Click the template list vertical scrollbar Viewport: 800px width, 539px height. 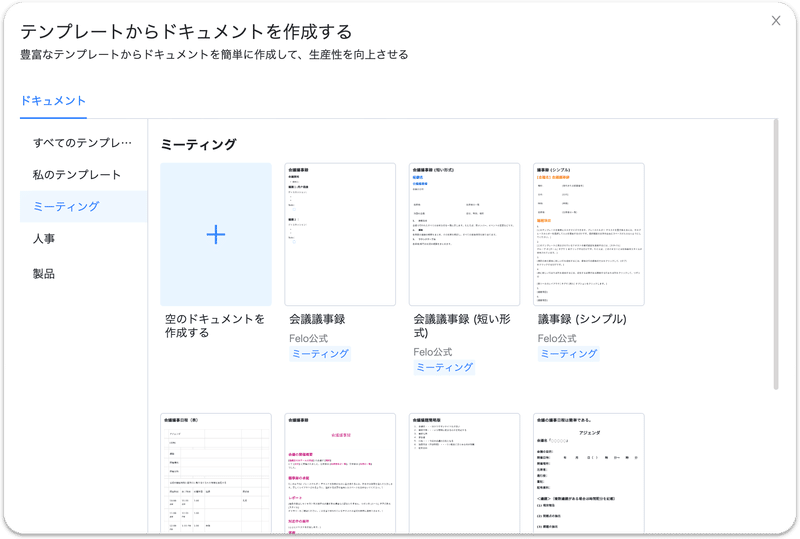(x=776, y=254)
